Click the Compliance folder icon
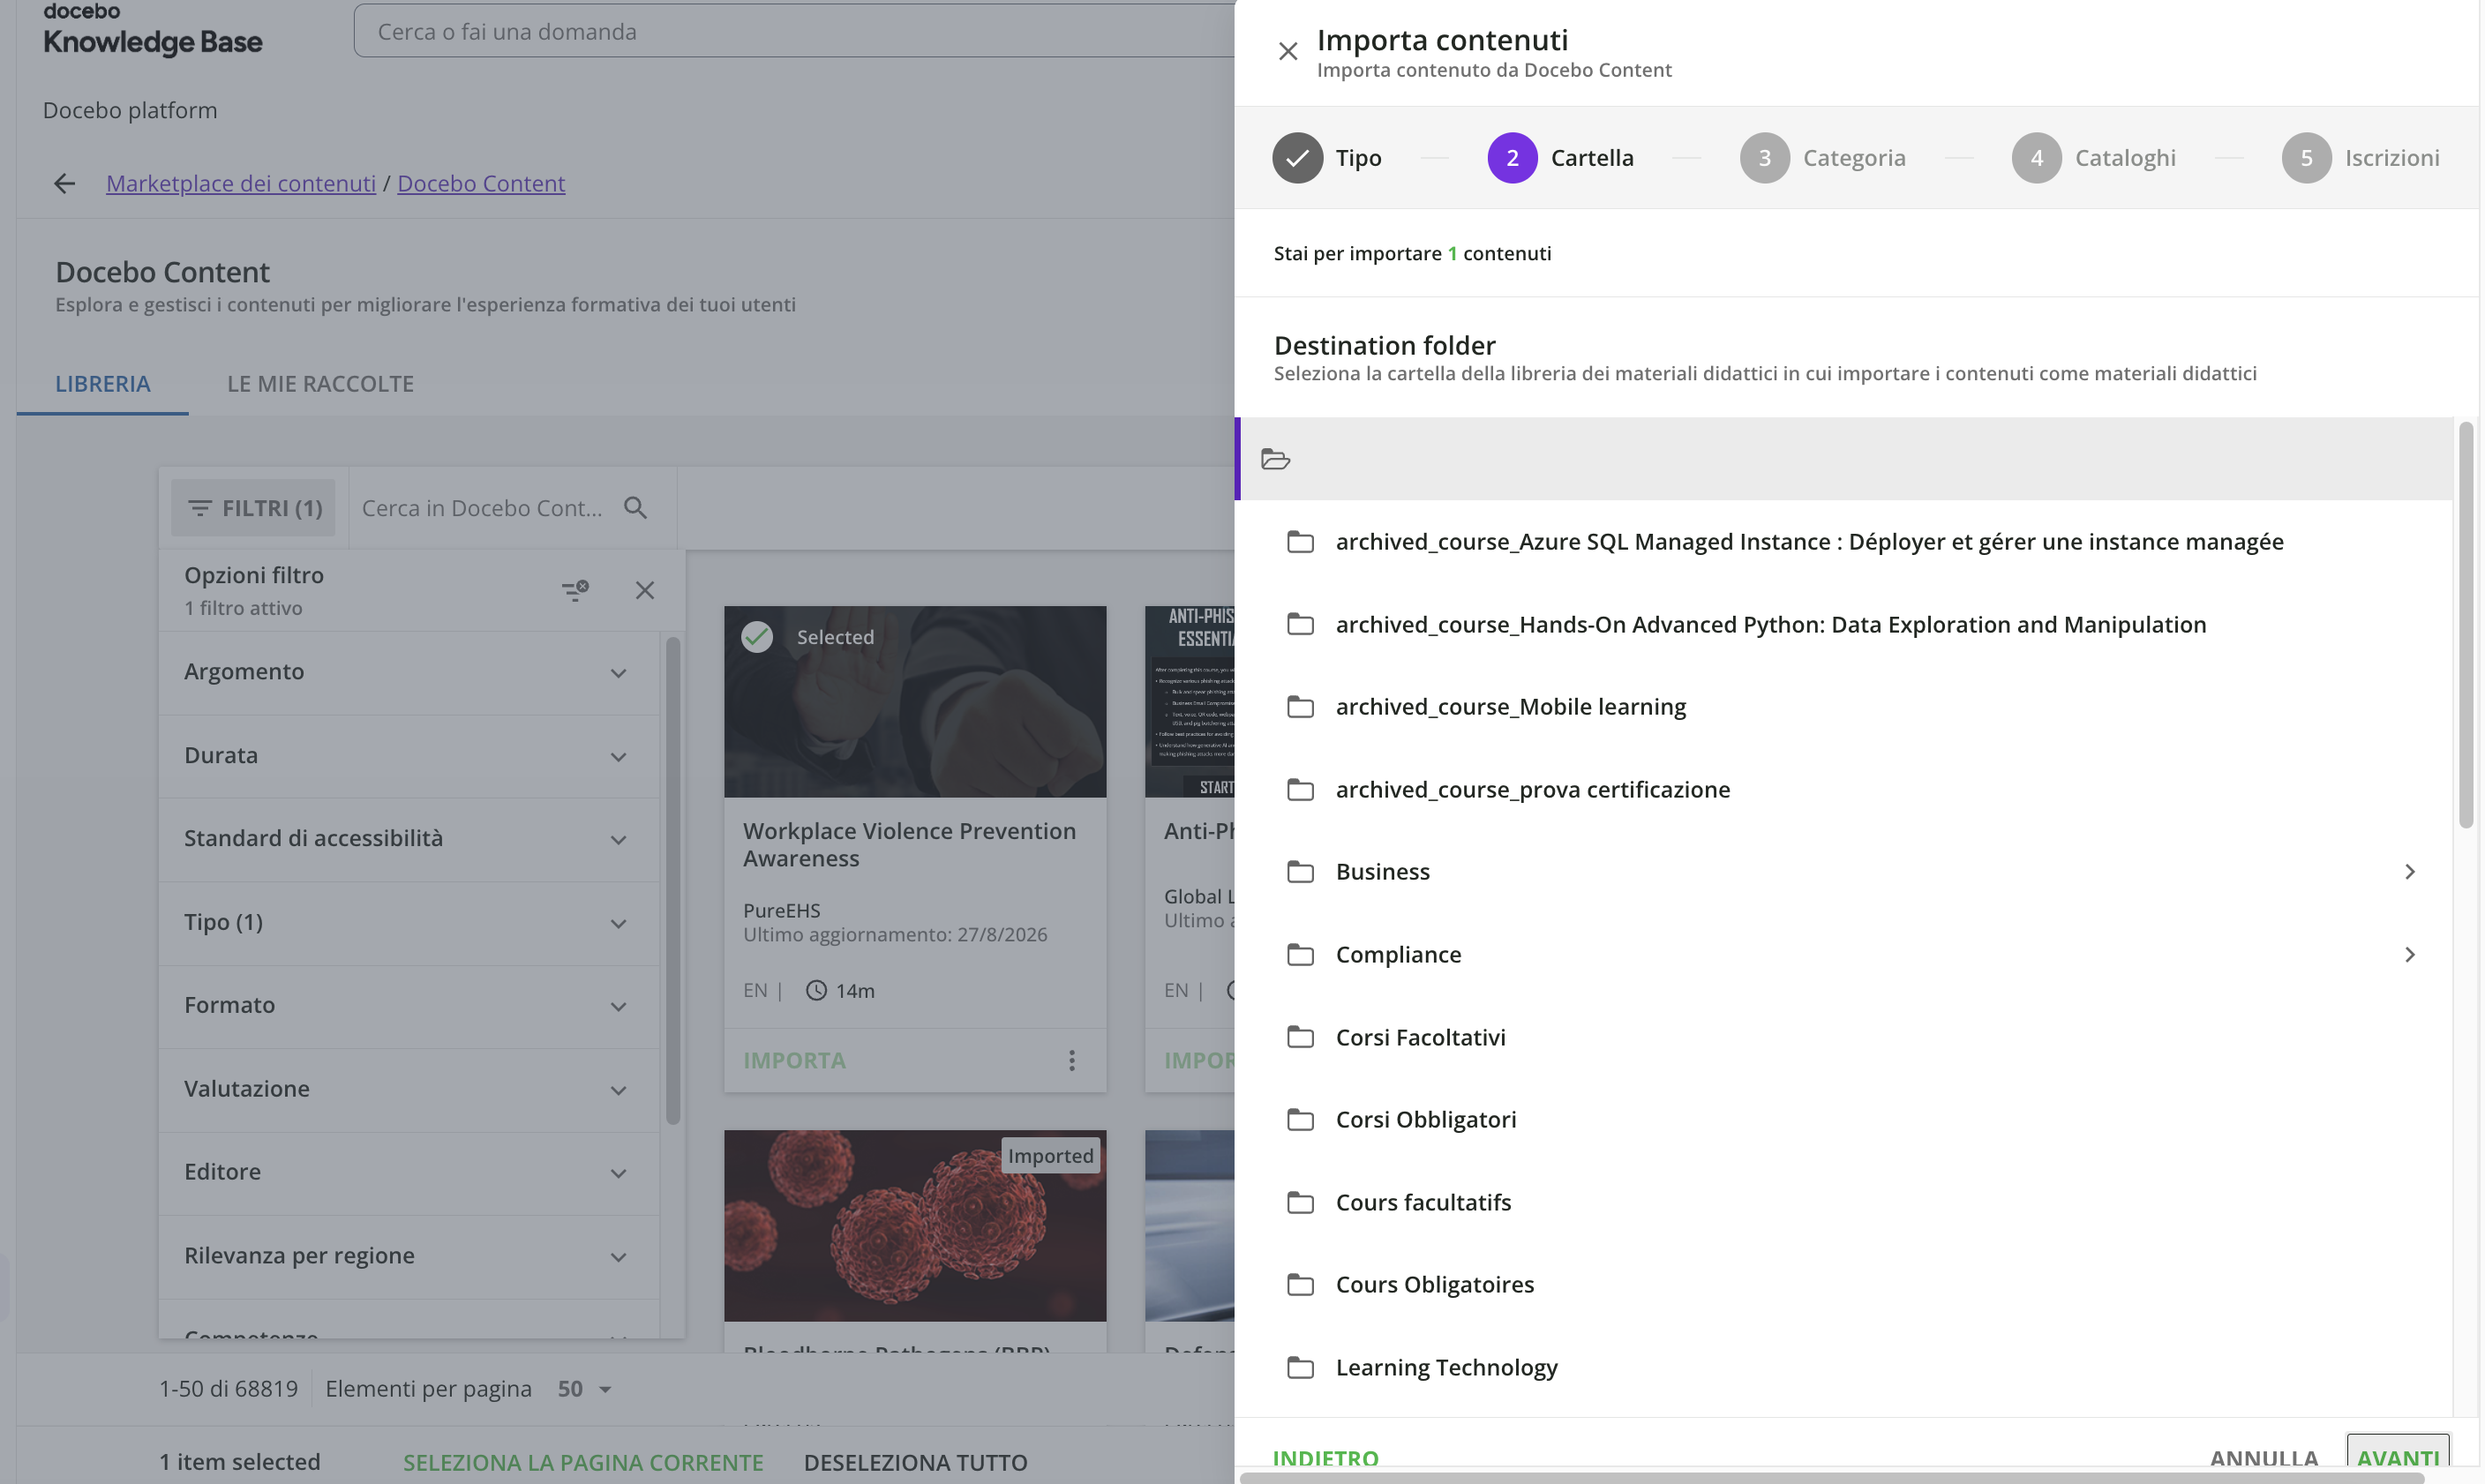The width and height of the screenshot is (2485, 1484). [x=1300, y=955]
